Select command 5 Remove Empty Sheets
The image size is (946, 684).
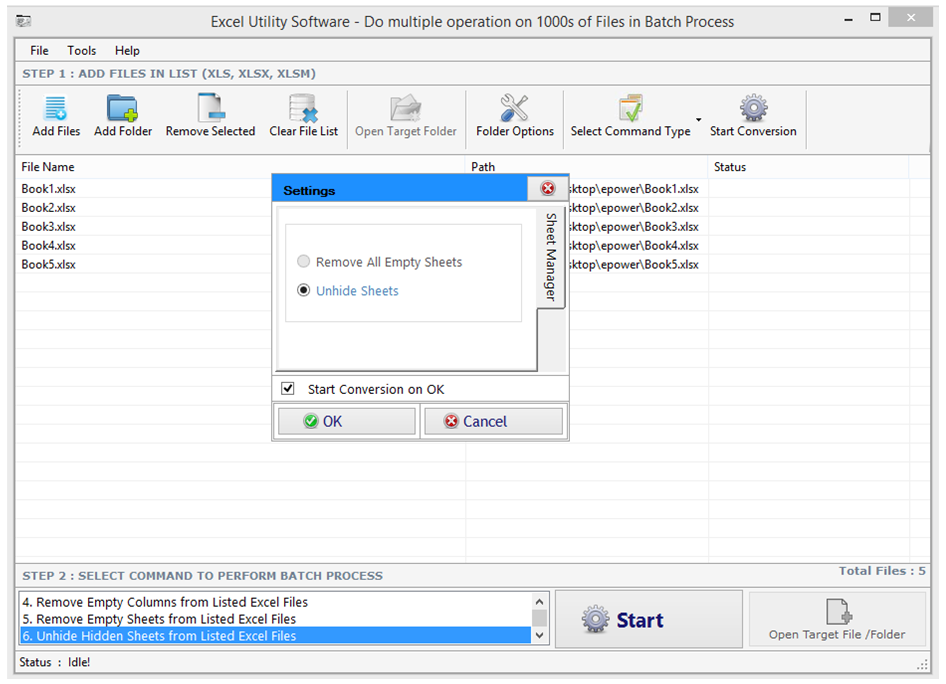[276, 619]
